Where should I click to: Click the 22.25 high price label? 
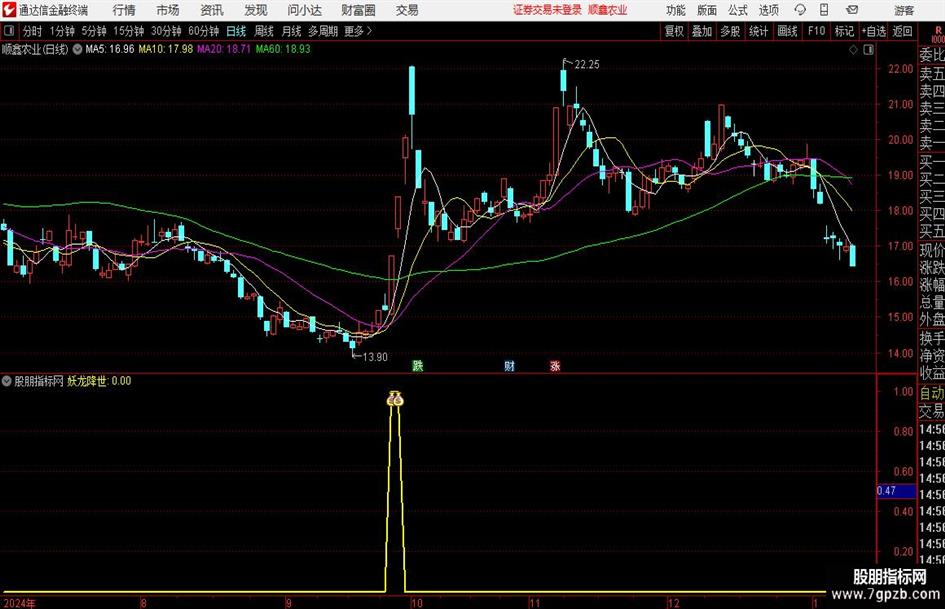[586, 65]
